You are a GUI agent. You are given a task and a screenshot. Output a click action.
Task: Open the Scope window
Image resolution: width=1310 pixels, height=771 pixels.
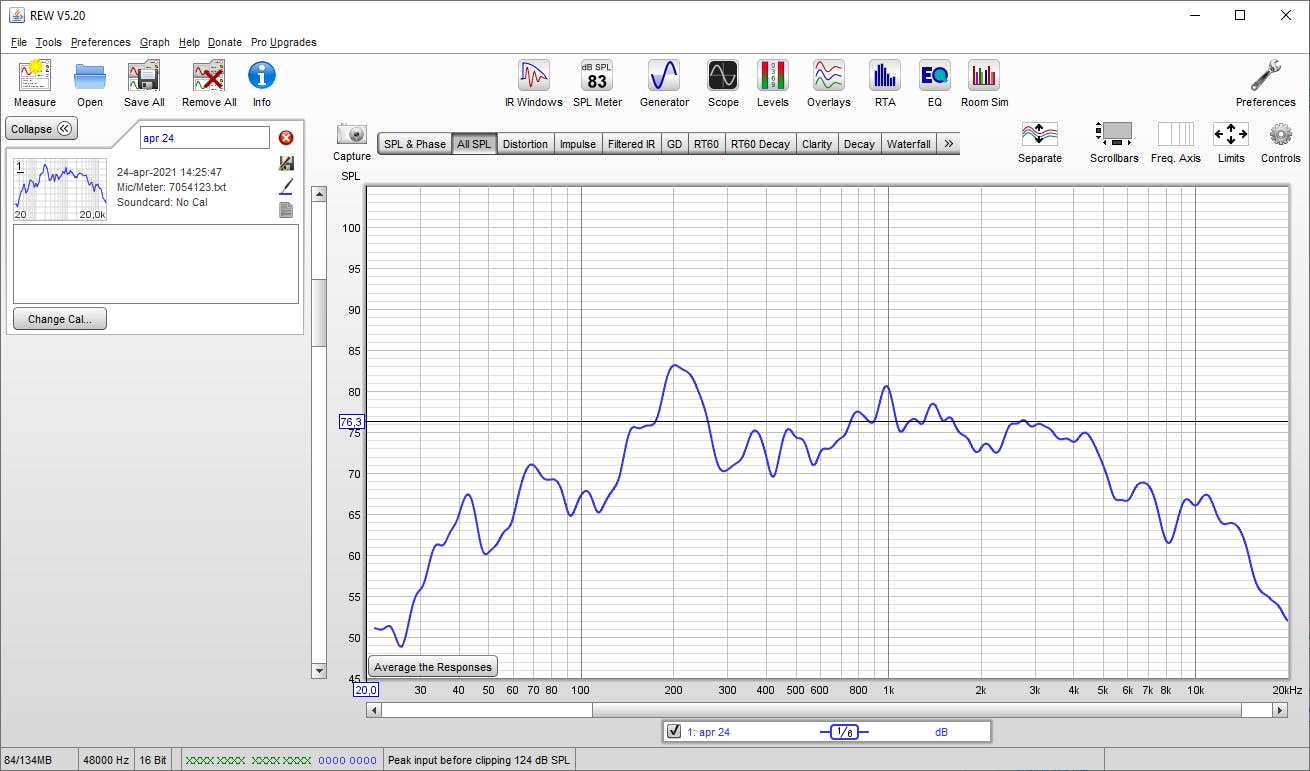[722, 77]
